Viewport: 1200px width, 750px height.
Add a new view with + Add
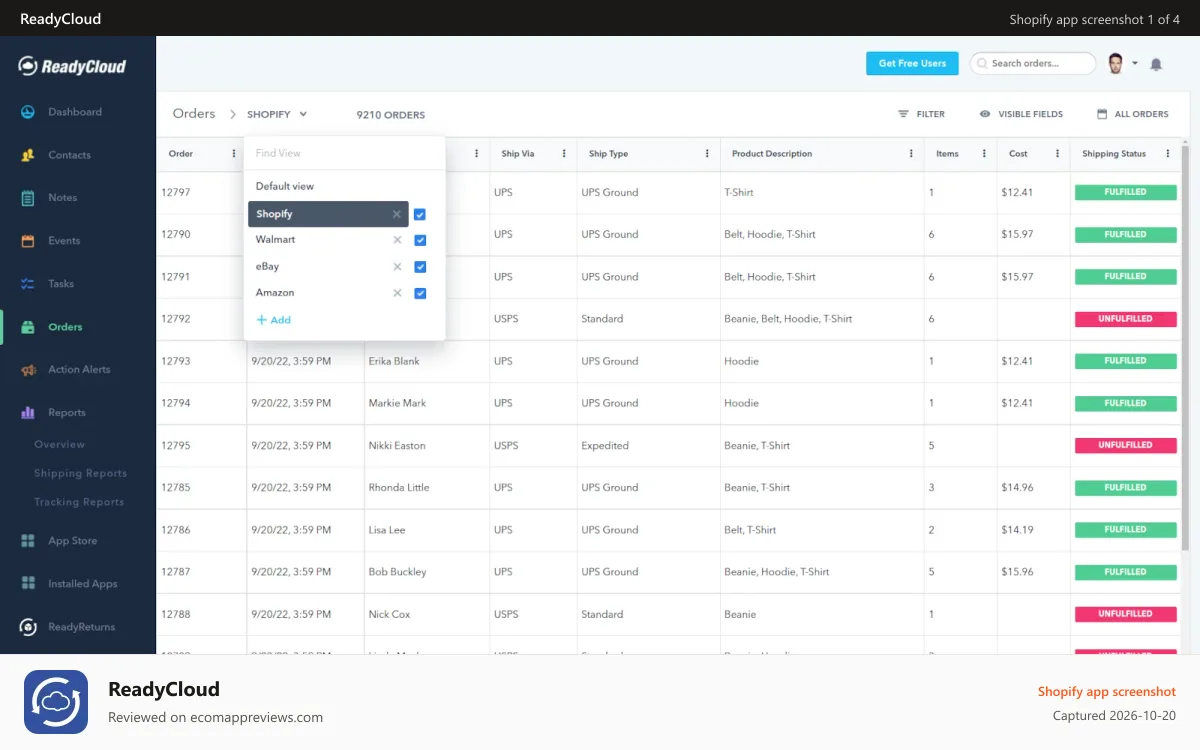pyautogui.click(x=273, y=320)
